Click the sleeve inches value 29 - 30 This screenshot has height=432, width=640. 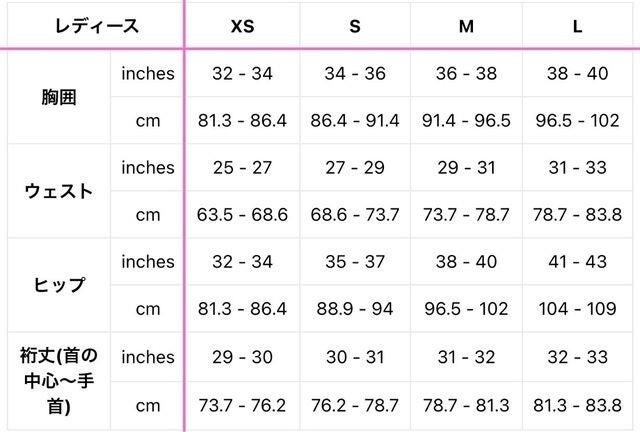(242, 357)
